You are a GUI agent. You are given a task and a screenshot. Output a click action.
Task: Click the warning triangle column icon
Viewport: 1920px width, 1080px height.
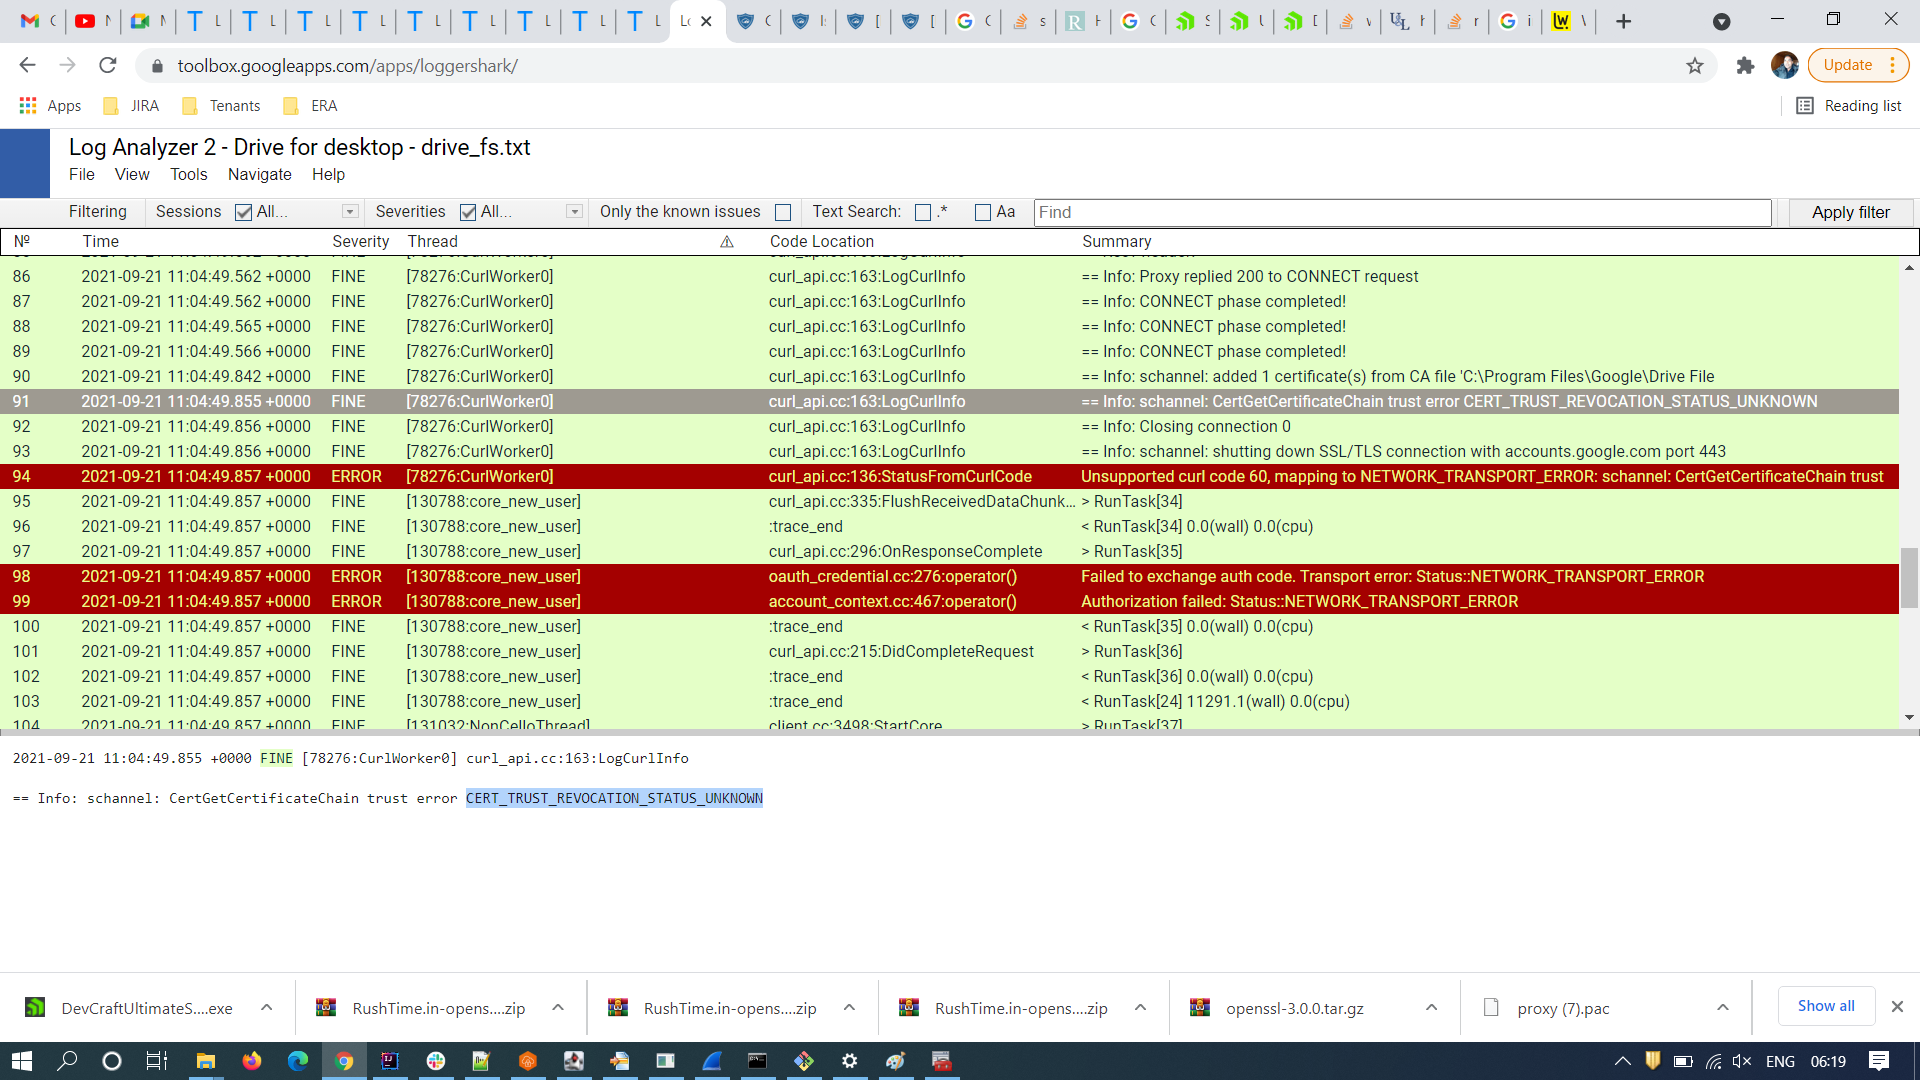pos(727,242)
